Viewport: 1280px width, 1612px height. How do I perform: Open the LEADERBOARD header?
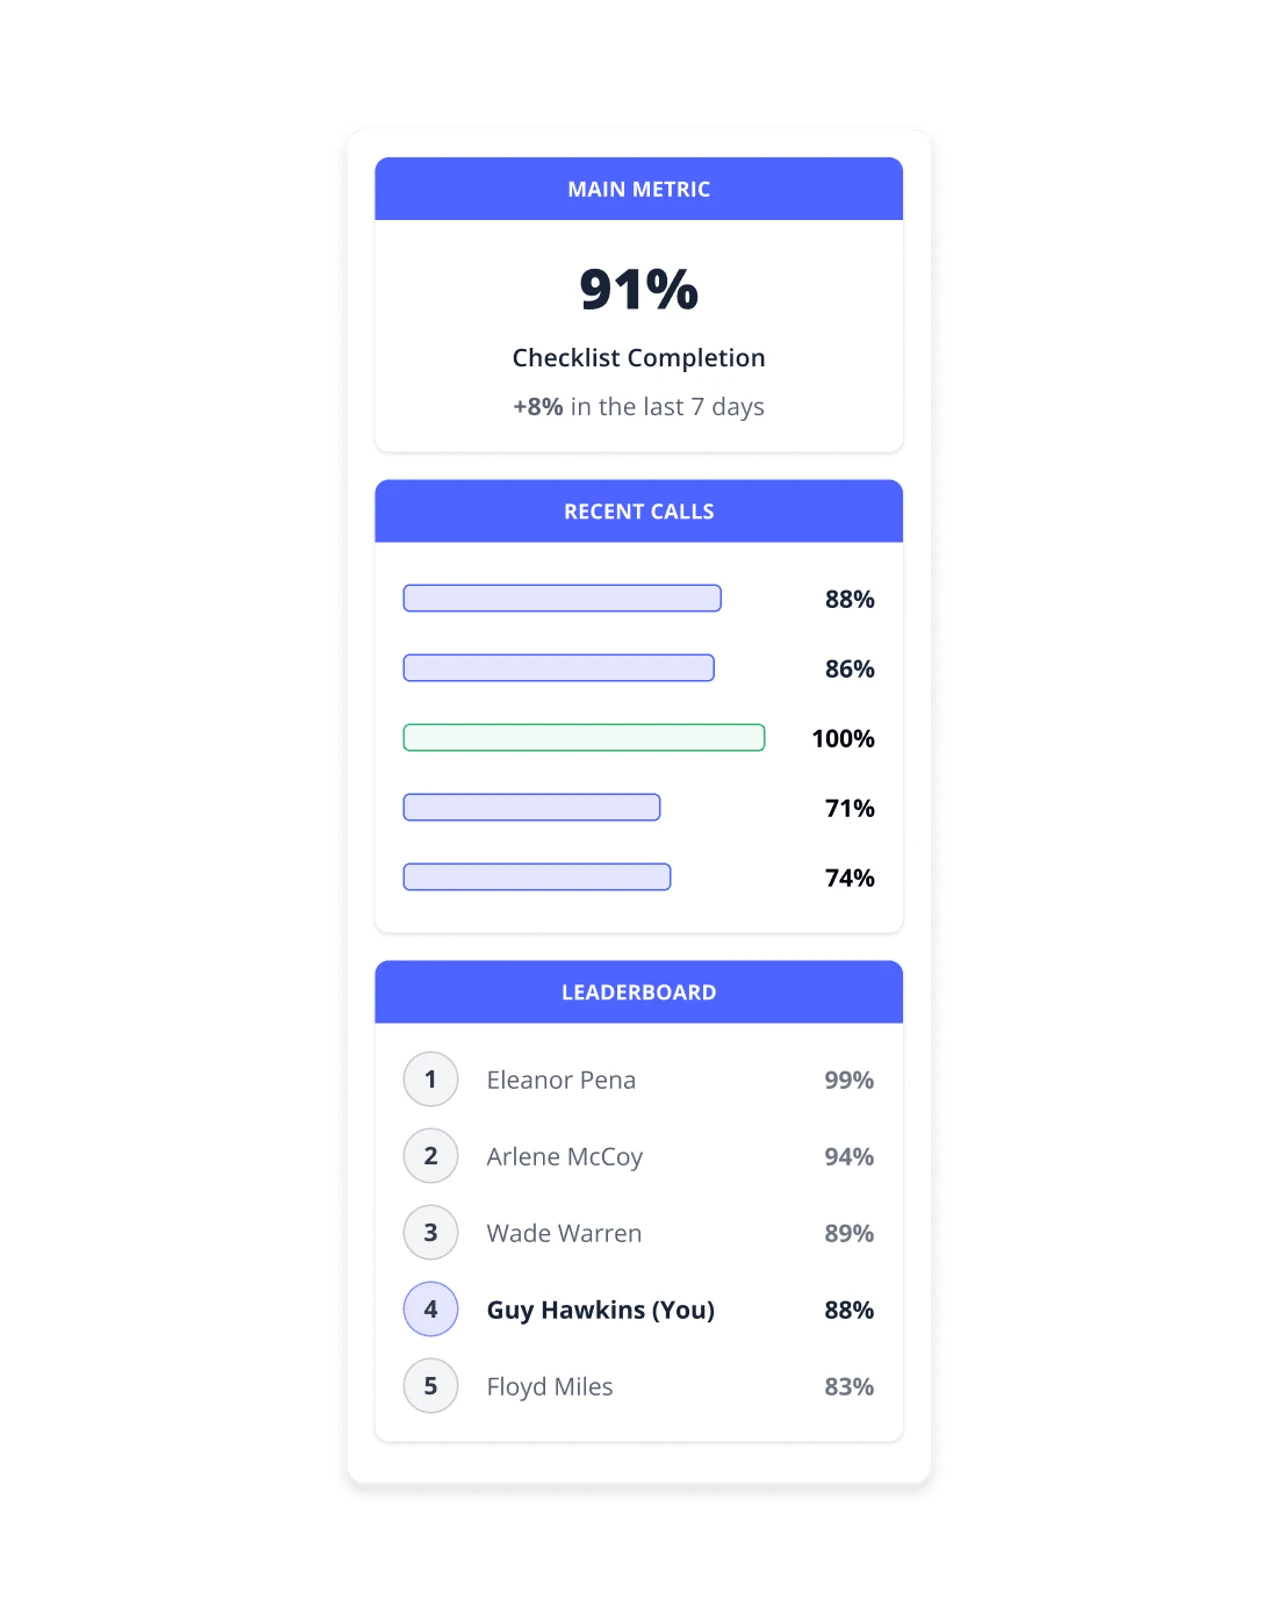pos(639,992)
